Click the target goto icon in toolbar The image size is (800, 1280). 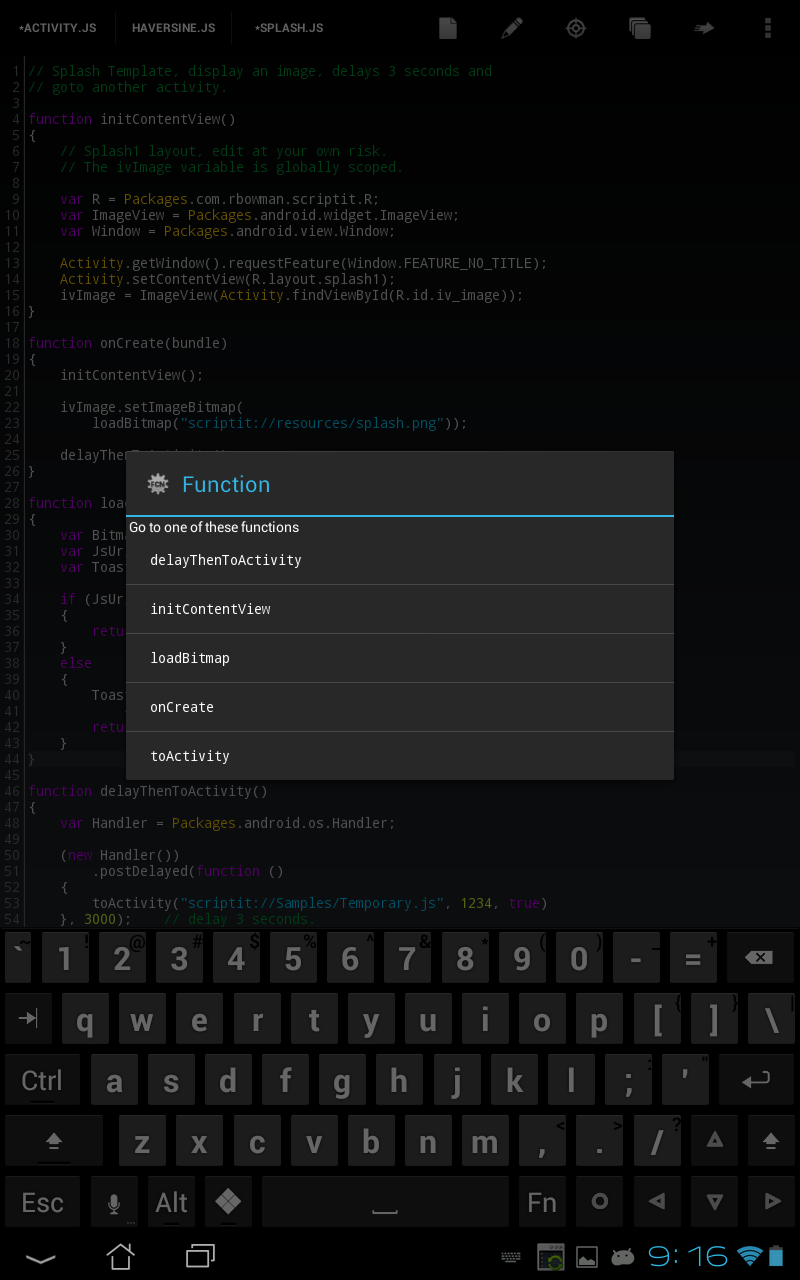click(575, 28)
